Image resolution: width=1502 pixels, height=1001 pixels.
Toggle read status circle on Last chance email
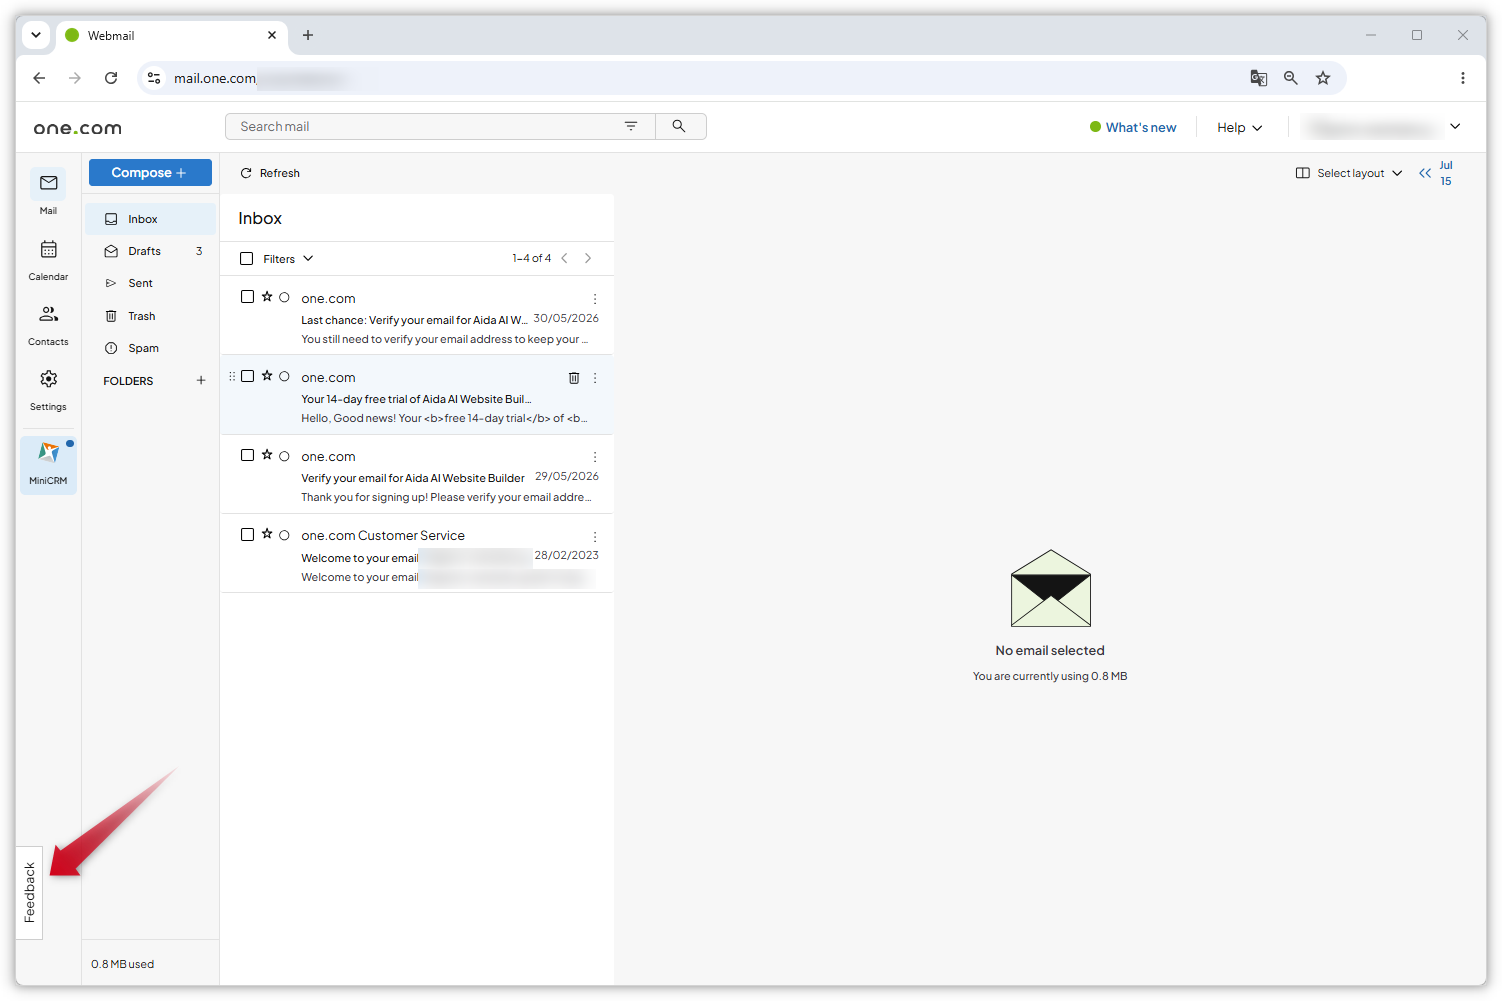coord(284,298)
